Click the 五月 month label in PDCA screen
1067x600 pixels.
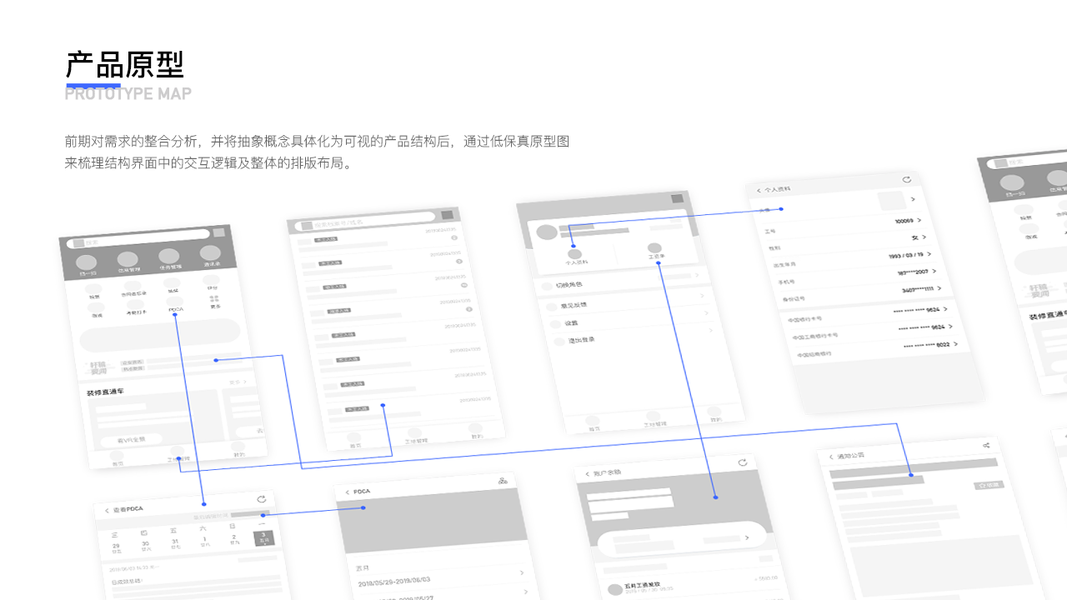[x=362, y=567]
